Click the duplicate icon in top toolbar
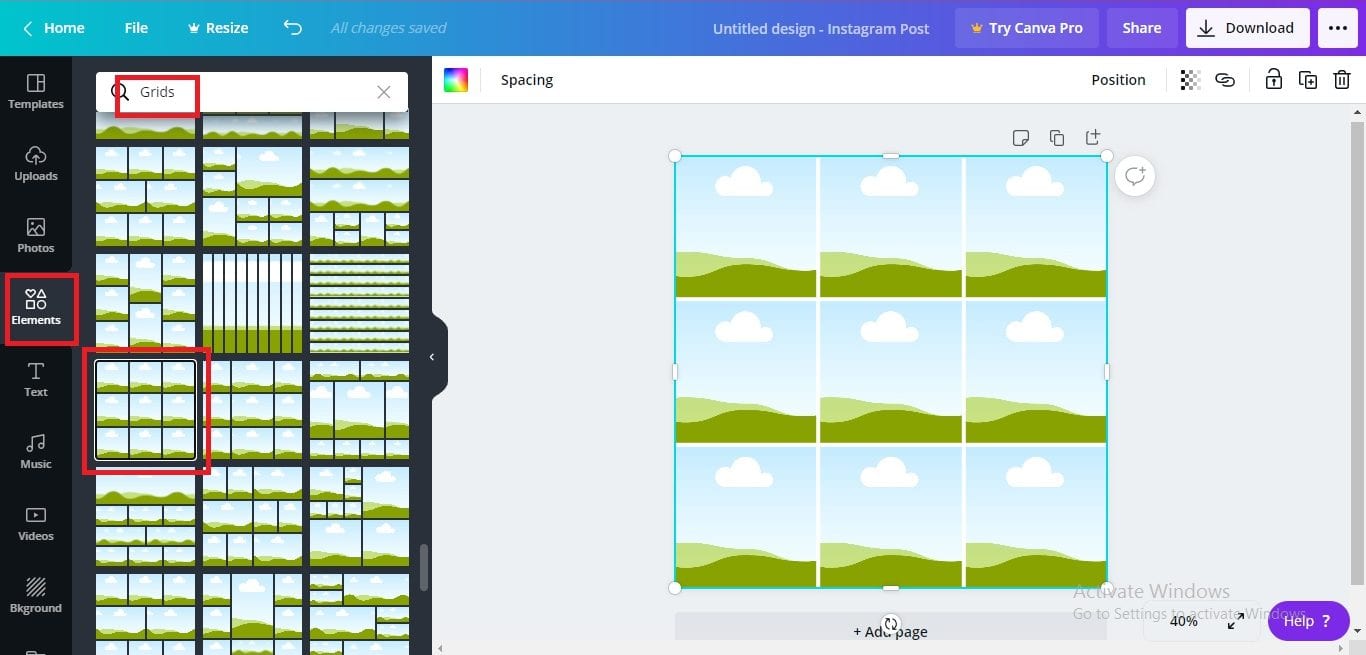Image resolution: width=1366 pixels, height=655 pixels. pyautogui.click(x=1308, y=80)
